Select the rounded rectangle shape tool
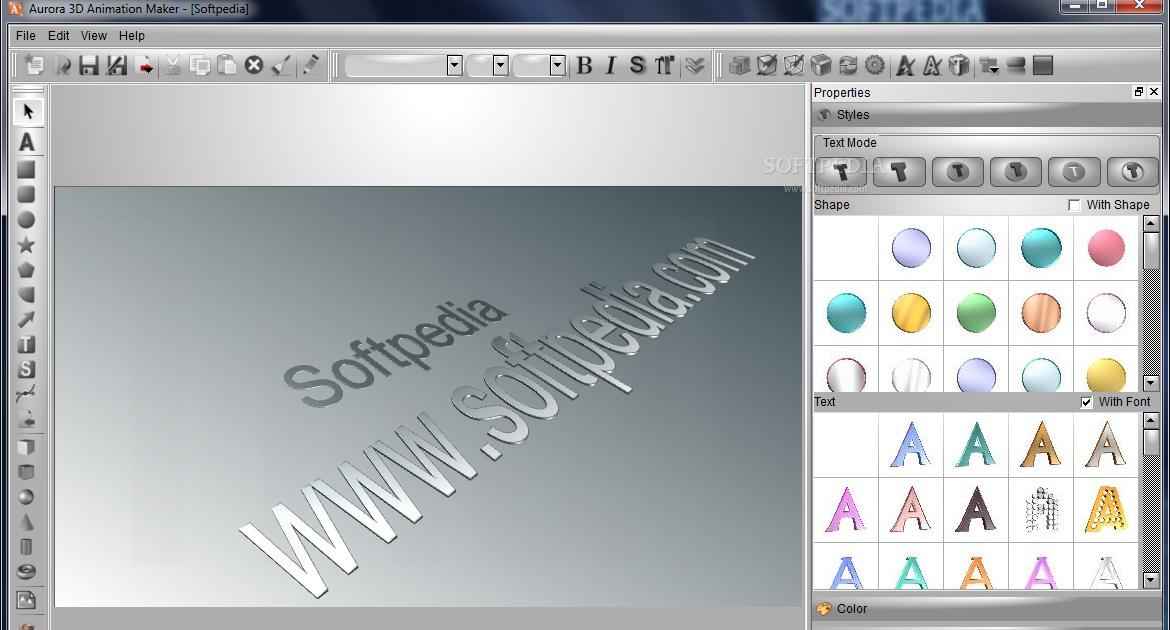 (26, 195)
